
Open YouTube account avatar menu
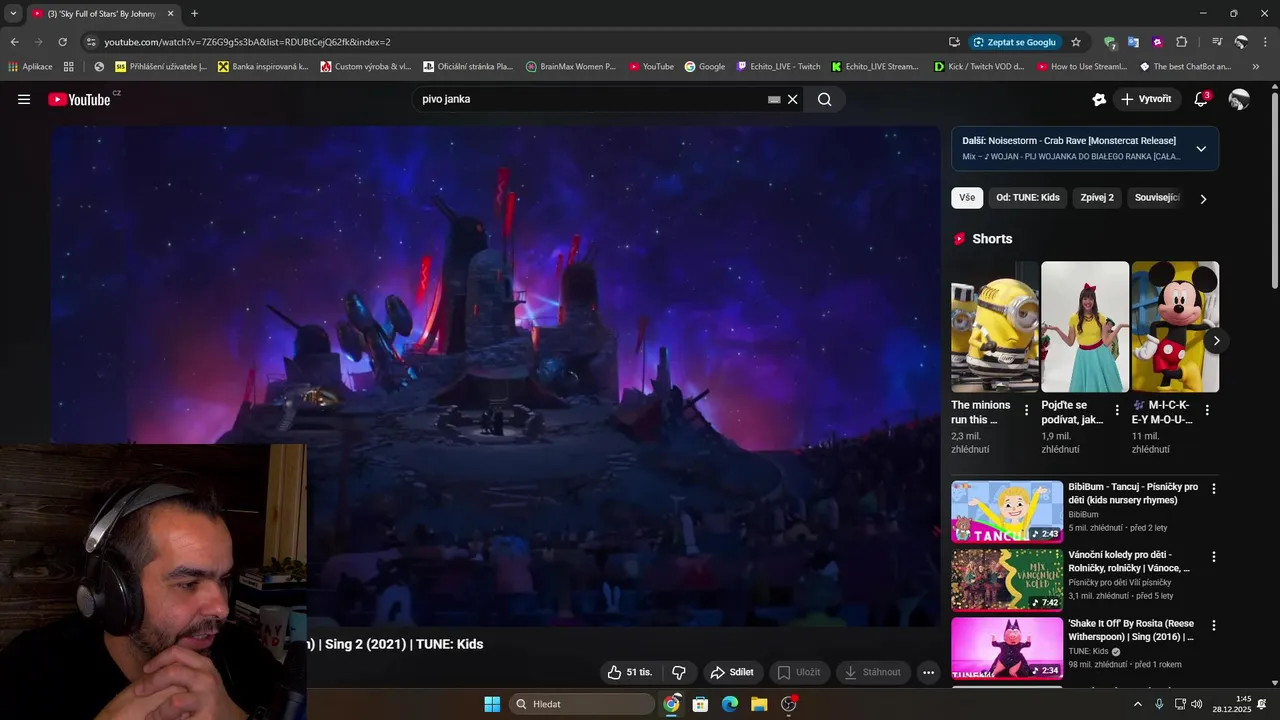click(x=1239, y=99)
